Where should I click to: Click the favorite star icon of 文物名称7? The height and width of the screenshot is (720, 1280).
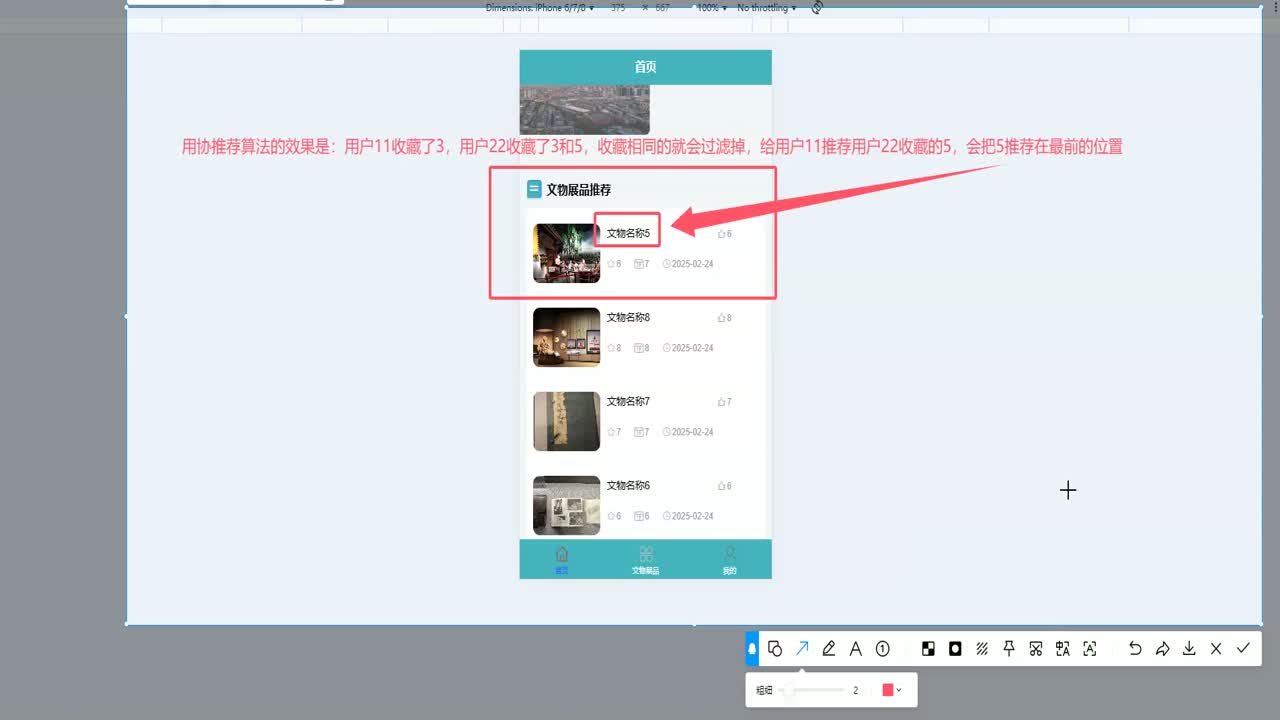coord(611,432)
